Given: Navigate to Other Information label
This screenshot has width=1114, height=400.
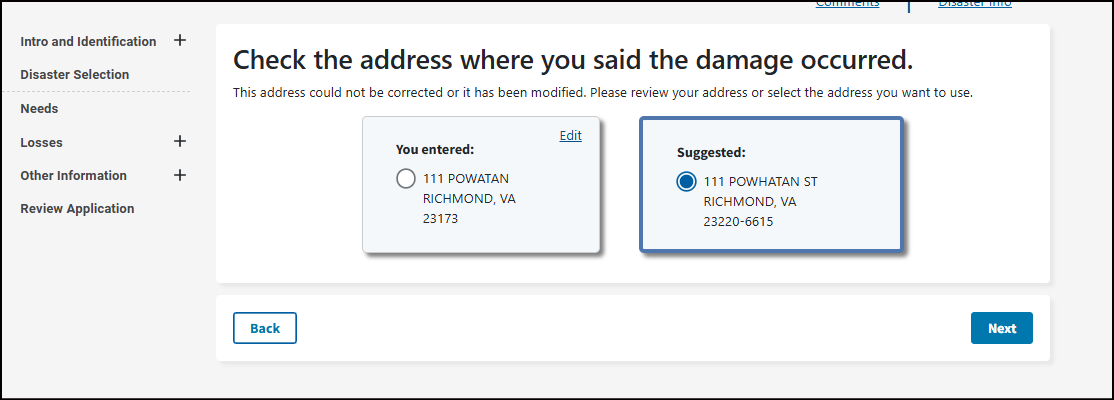Looking at the screenshot, I should 73,176.
